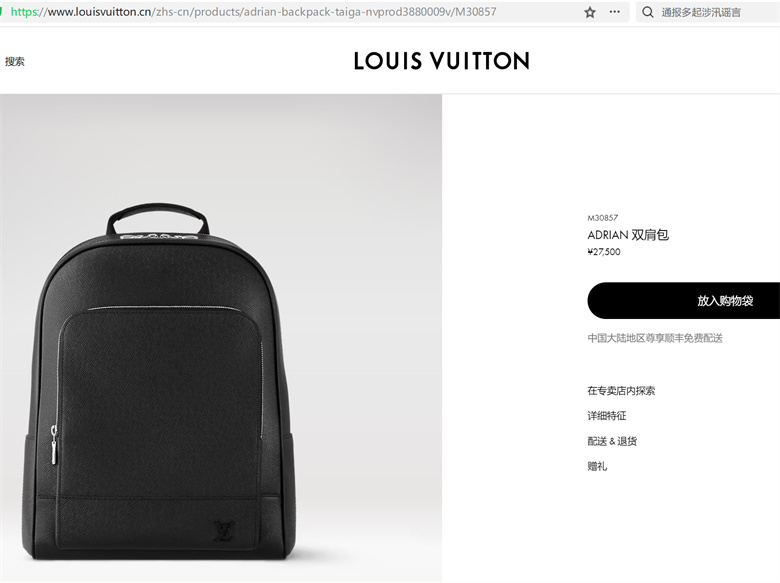Click the Louis Vuitton logo
Viewport: 780px width, 583px height.
(442, 61)
